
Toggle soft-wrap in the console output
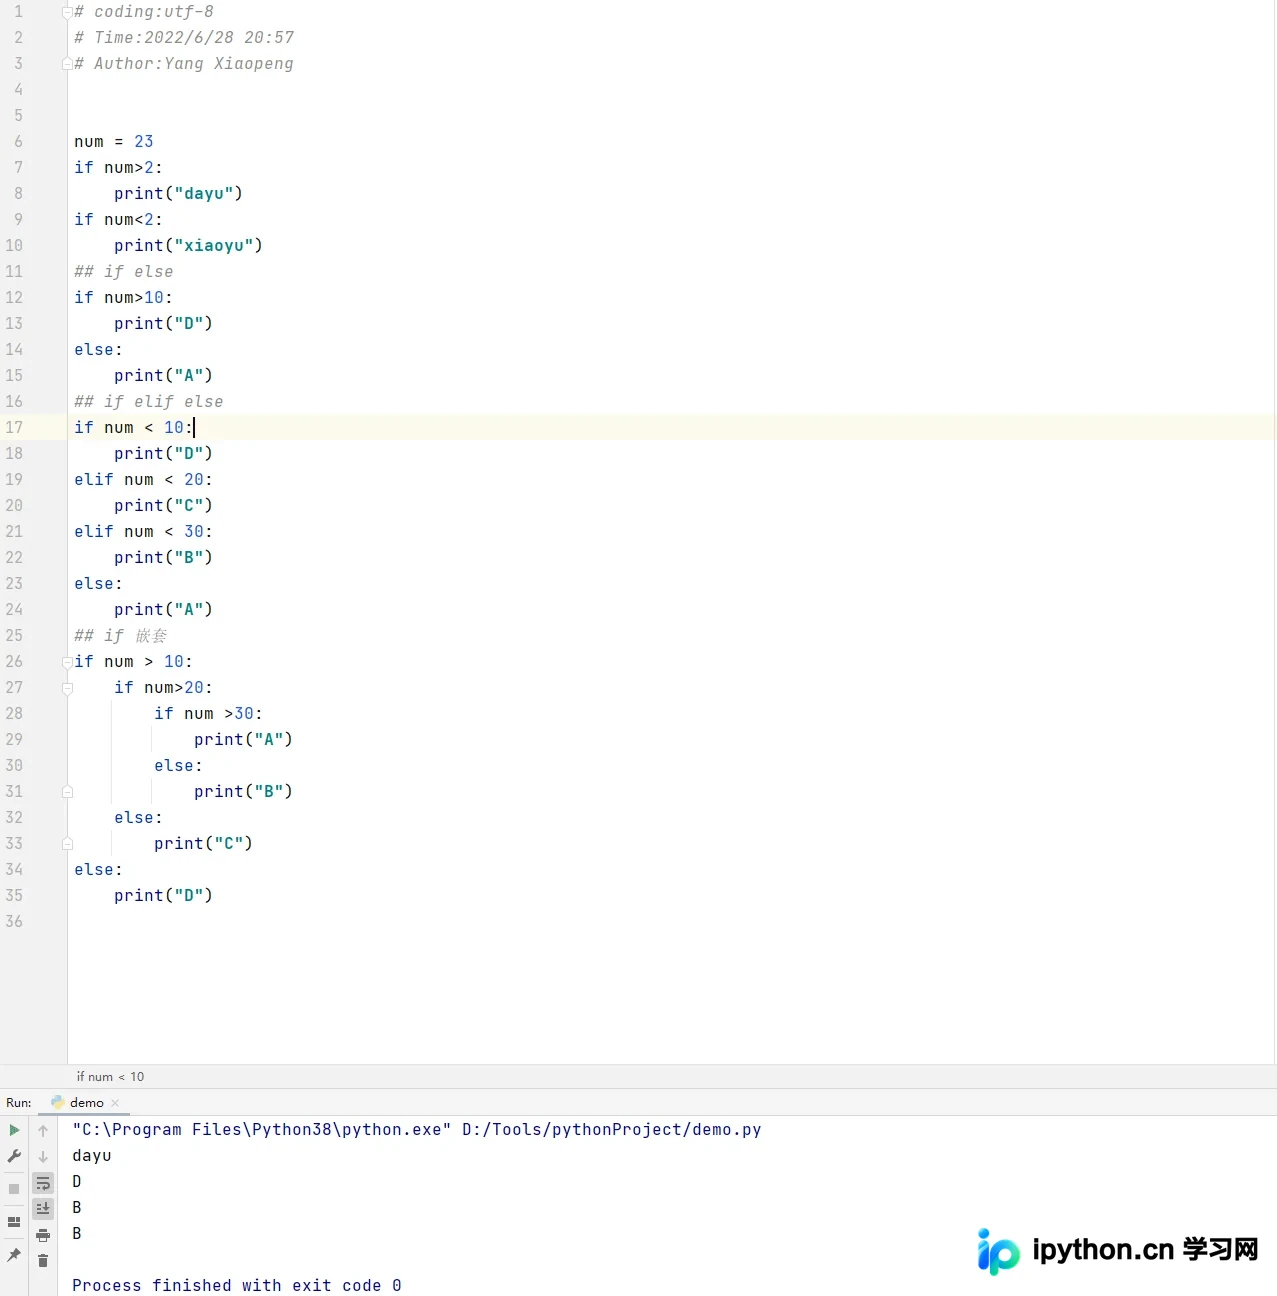click(43, 1183)
